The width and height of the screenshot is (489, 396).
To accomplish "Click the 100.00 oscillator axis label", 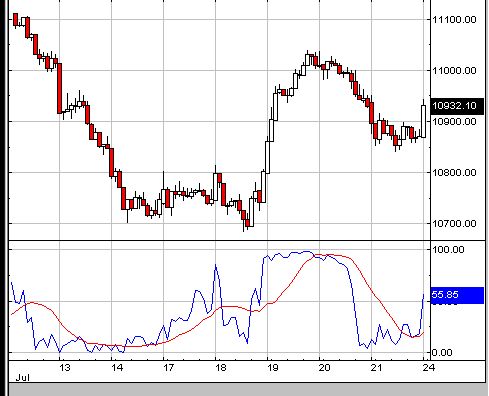I will pyautogui.click(x=448, y=250).
